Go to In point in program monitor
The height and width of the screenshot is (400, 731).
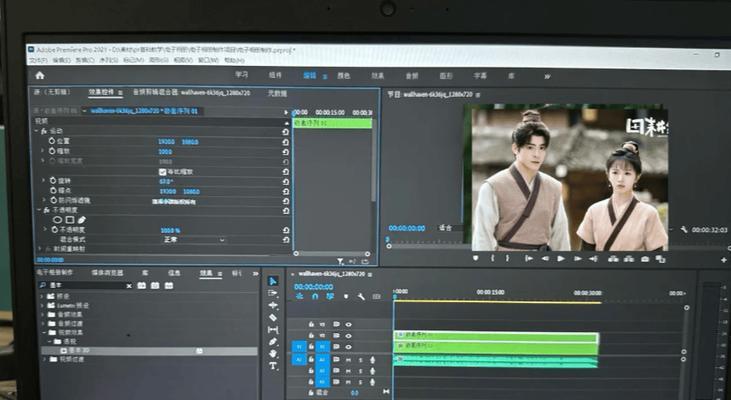pyautogui.click(x=529, y=258)
